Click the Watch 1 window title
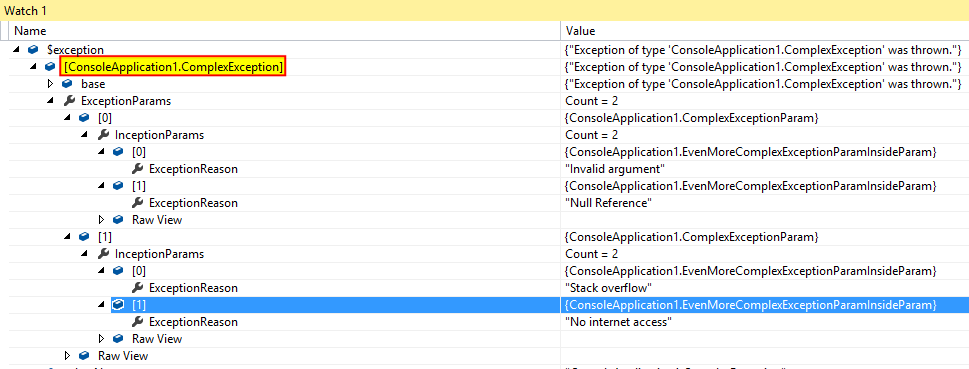The width and height of the screenshot is (969, 369). [25, 11]
